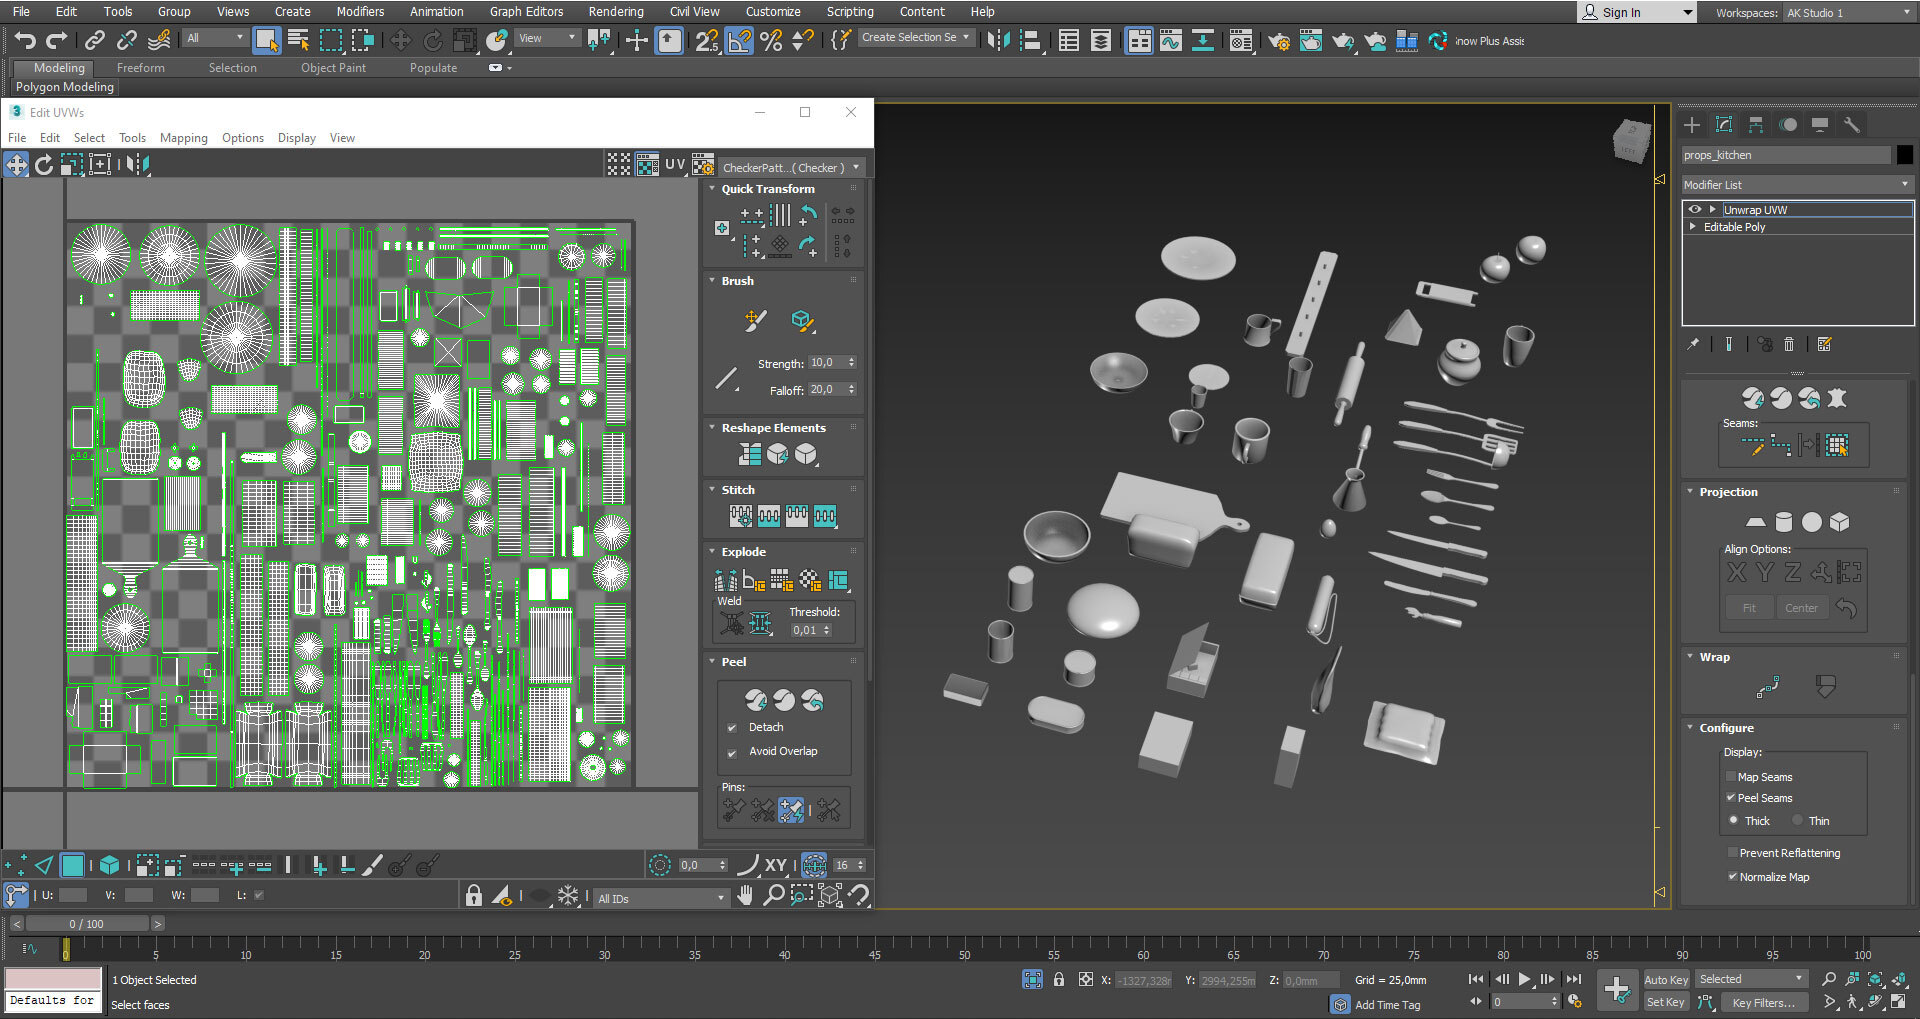Click the black object color swatch

[x=1904, y=155]
